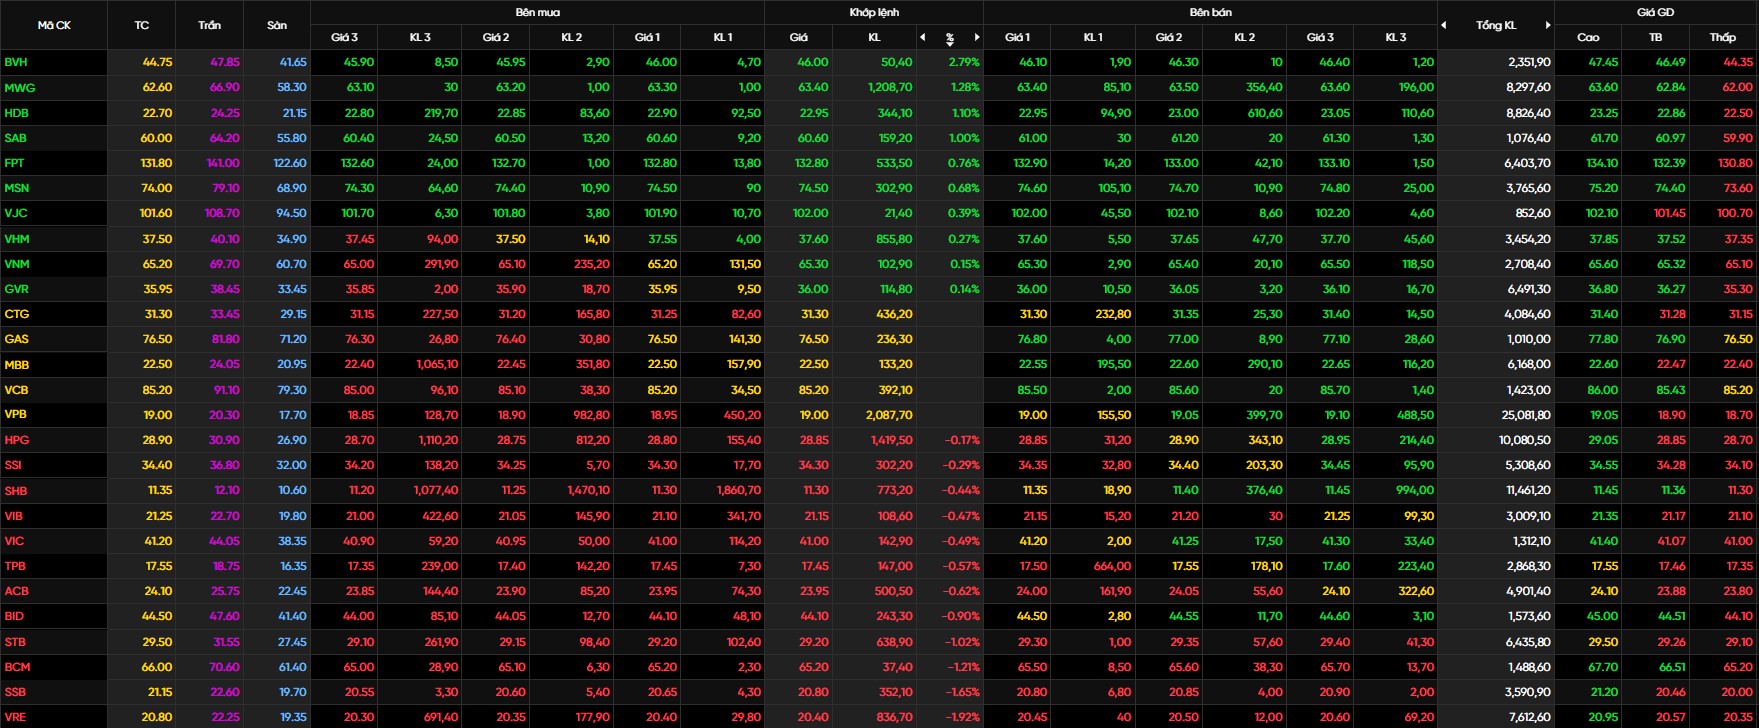1759x728 pixels.
Task: Click the Giá 1 header under Bên bán
Action: pos(1017,37)
